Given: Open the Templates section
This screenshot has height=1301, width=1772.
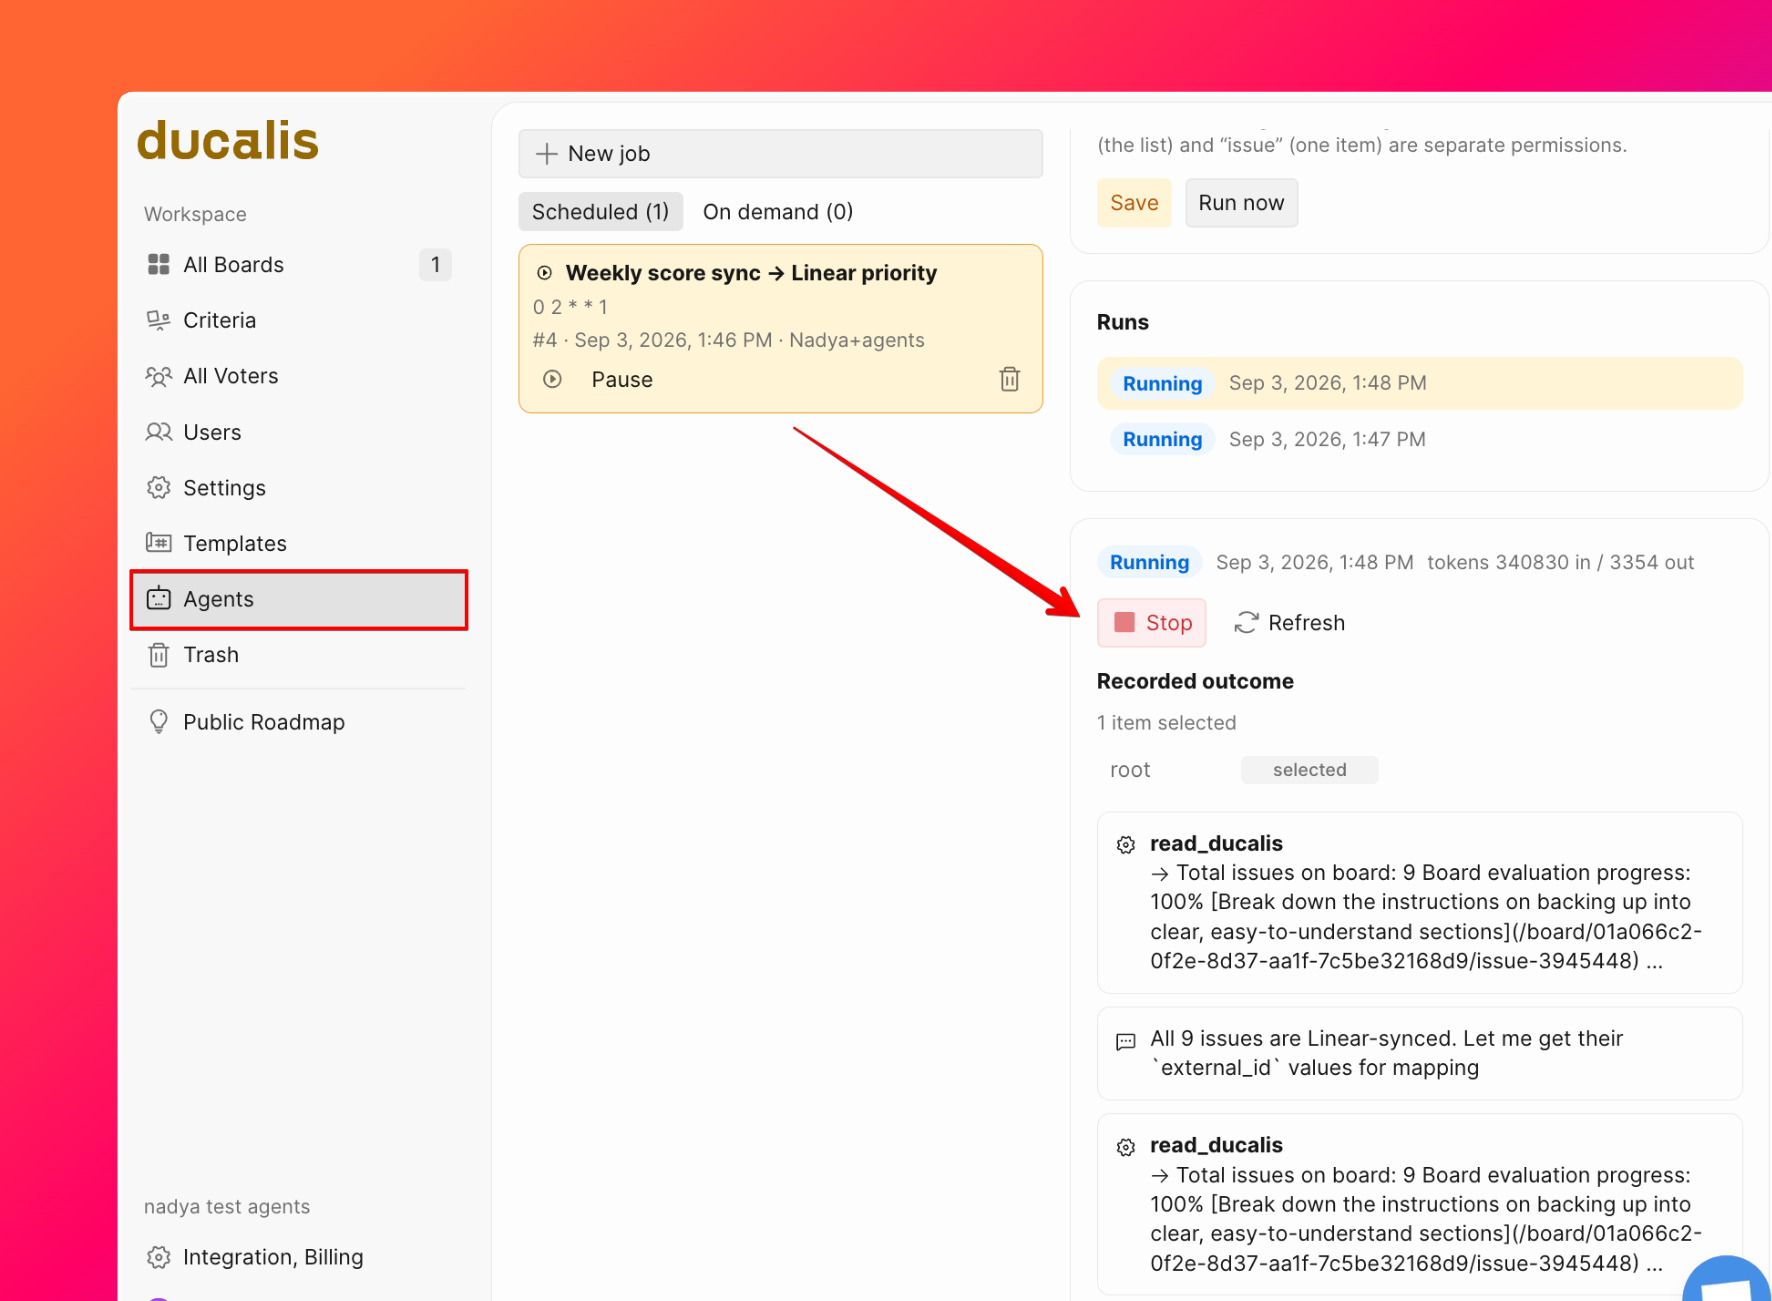Looking at the screenshot, I should 298,543.
